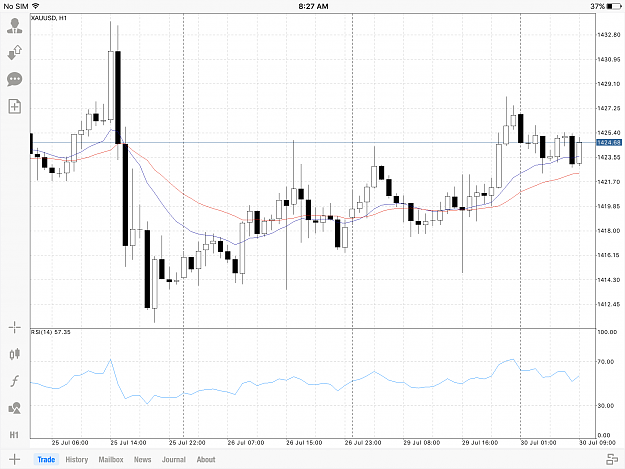Open the trade arrows icon

coord(15,52)
